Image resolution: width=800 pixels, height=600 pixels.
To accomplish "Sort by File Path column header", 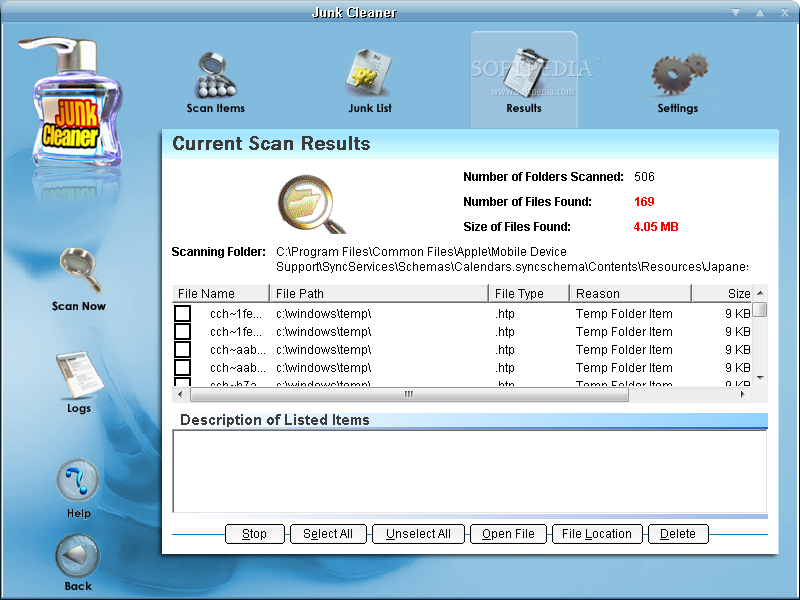I will pos(379,293).
